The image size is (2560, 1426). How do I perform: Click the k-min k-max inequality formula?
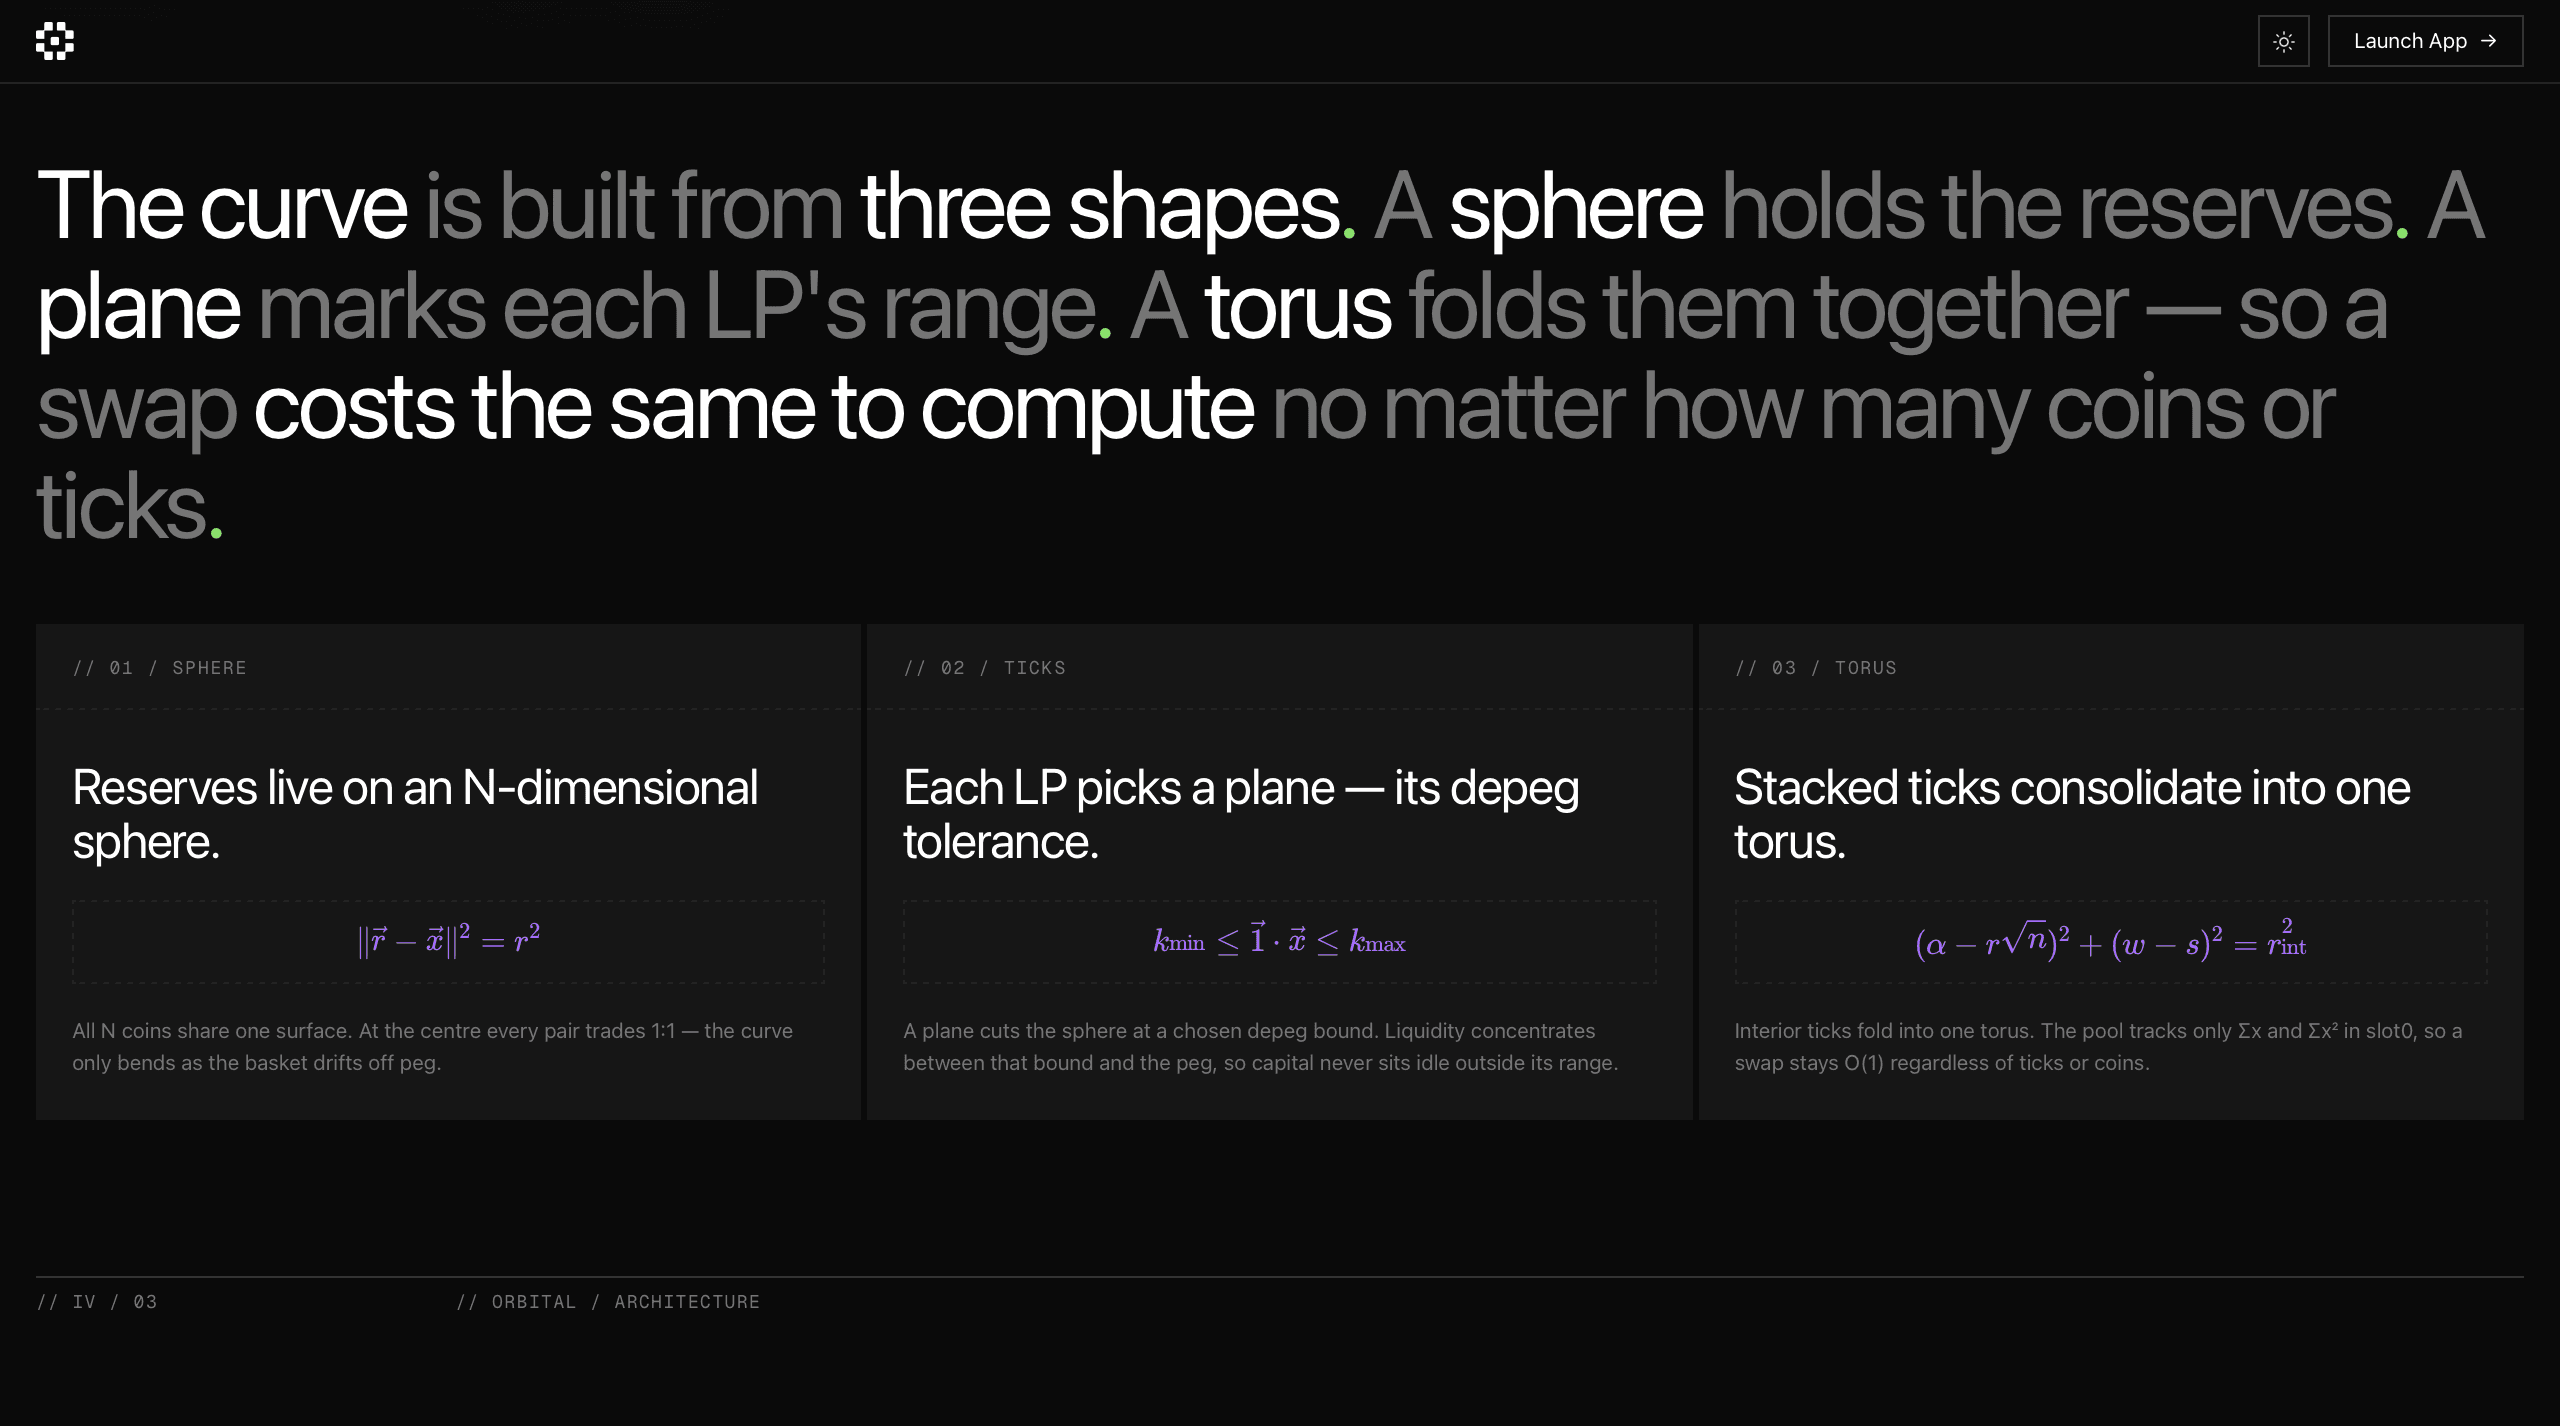click(x=1279, y=942)
